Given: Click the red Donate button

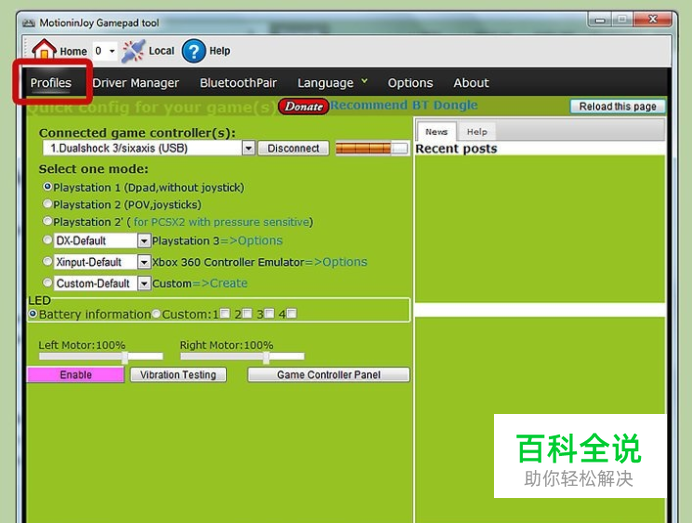Looking at the screenshot, I should (304, 106).
